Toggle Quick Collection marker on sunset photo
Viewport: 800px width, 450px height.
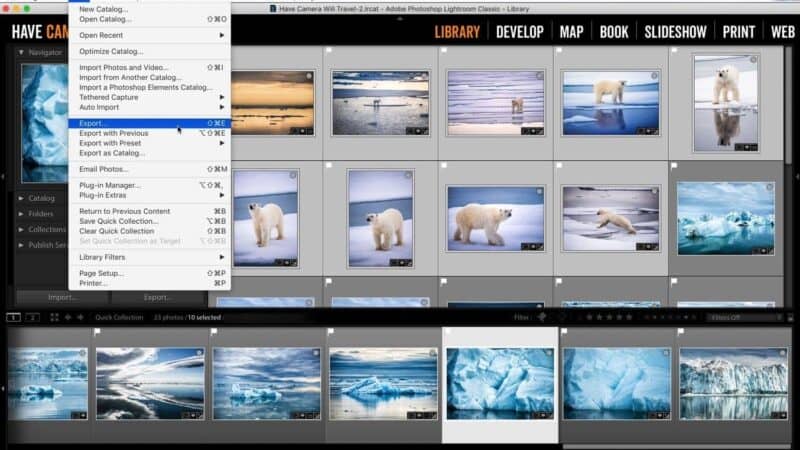tap(309, 76)
